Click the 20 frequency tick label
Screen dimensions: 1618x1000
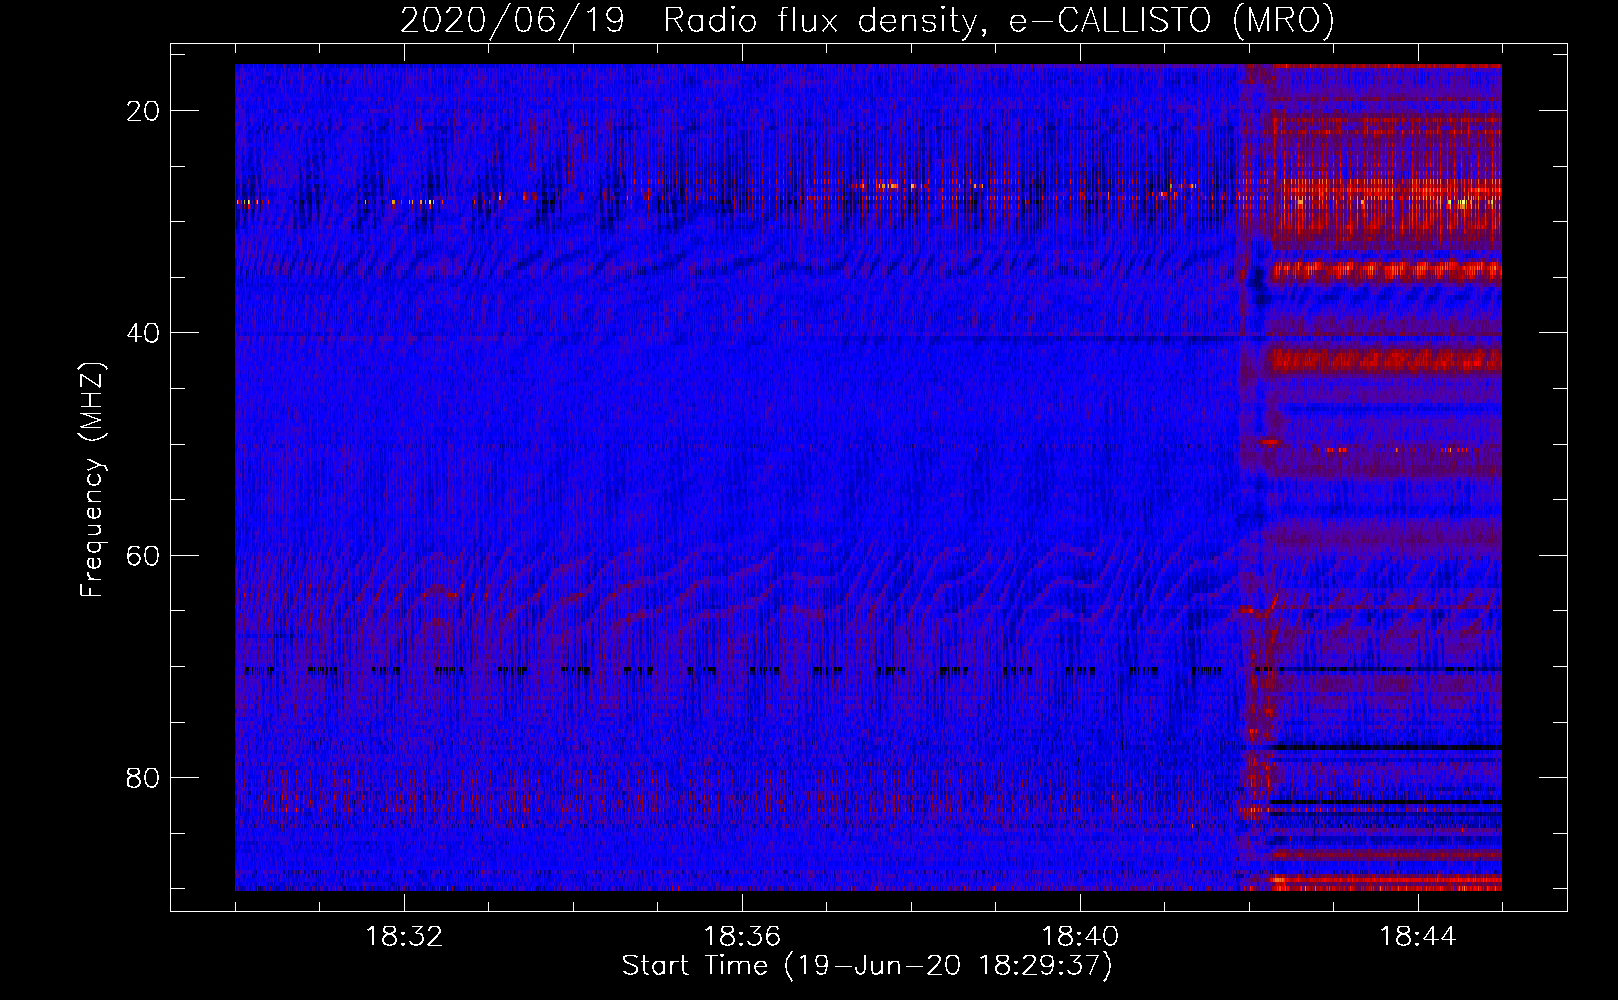pyautogui.click(x=144, y=111)
